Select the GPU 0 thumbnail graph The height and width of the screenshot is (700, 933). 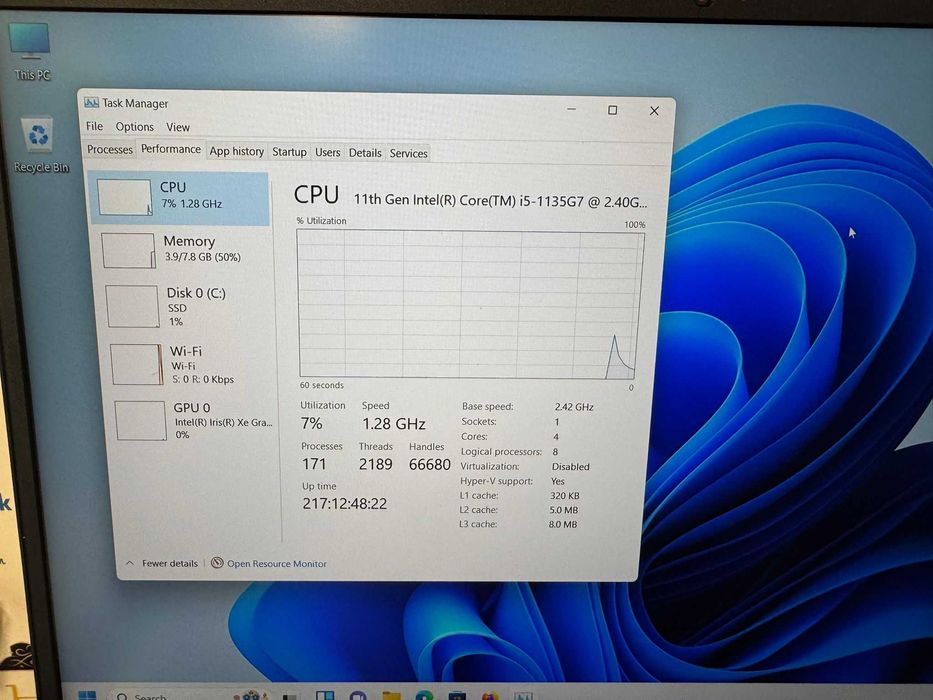(140, 420)
